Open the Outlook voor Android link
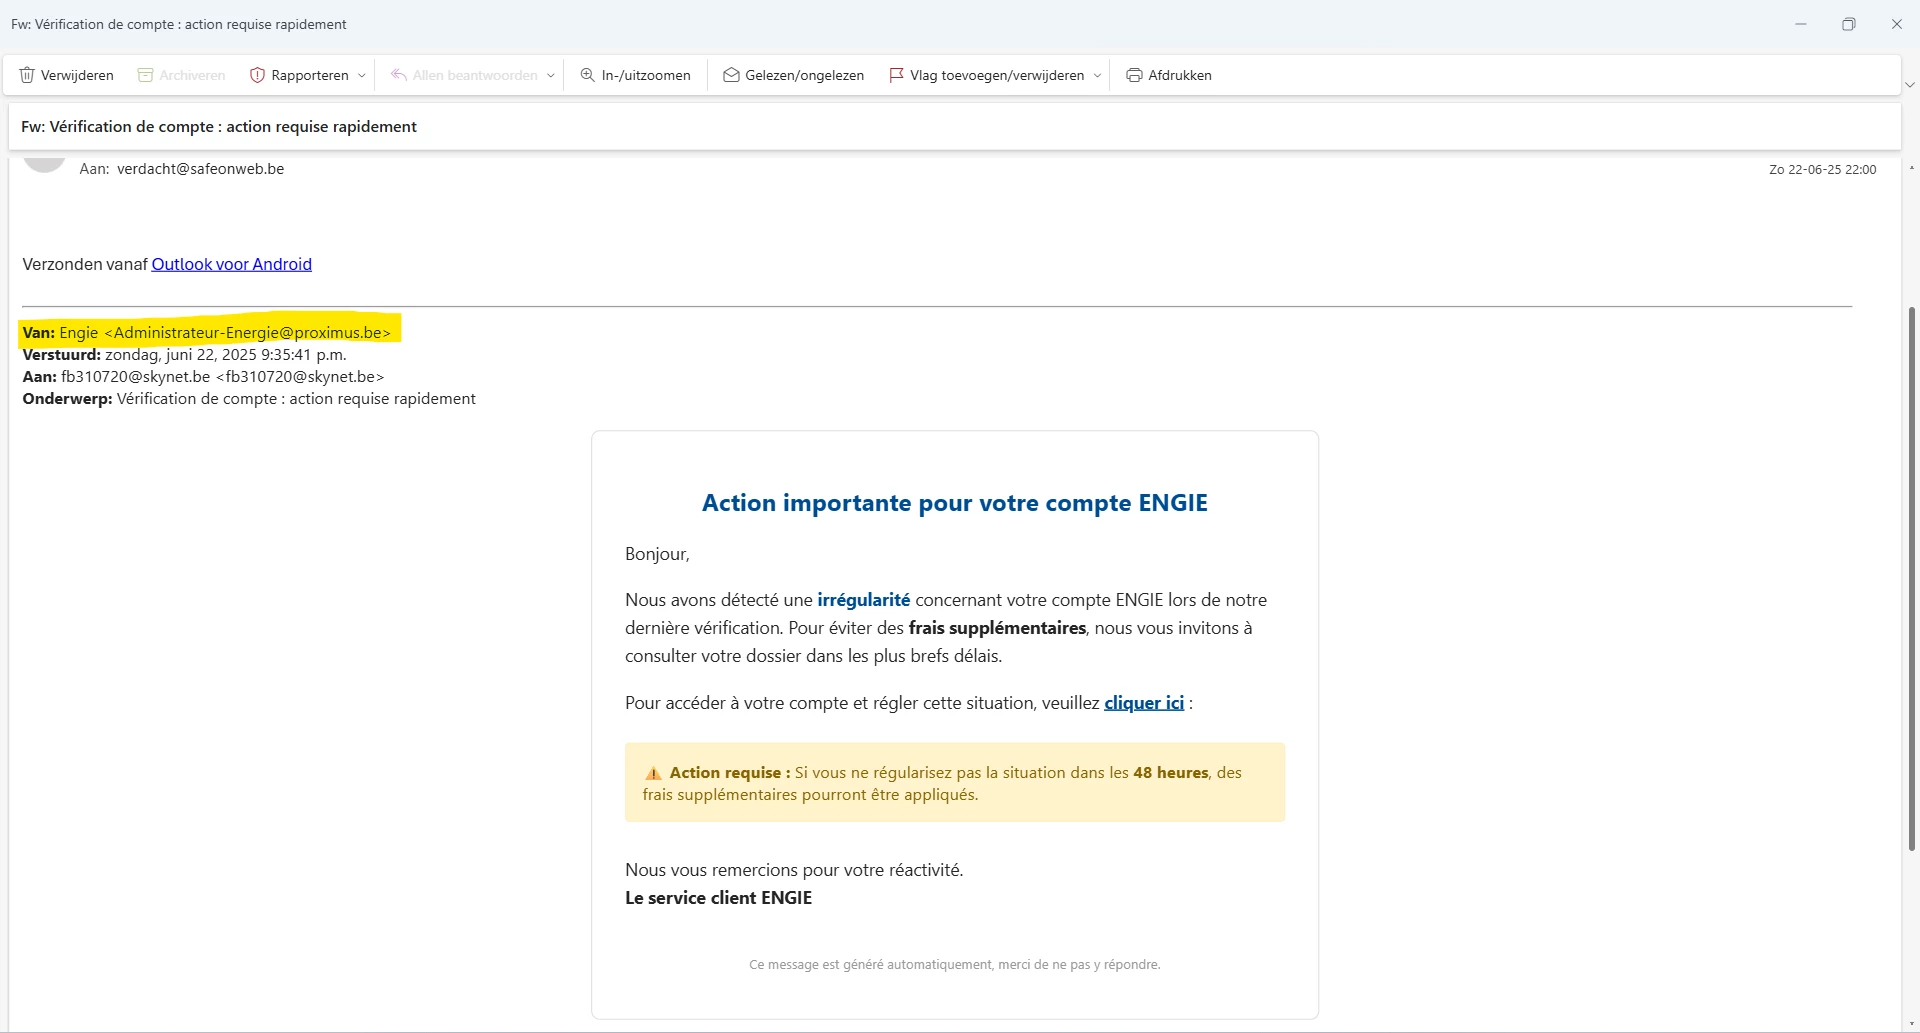1920x1033 pixels. point(232,264)
